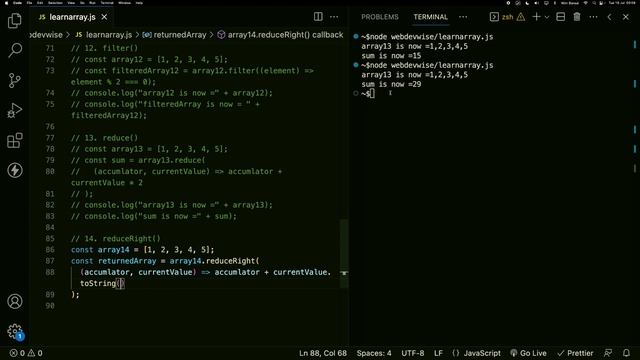Open errors and warnings status indicator

[26, 353]
